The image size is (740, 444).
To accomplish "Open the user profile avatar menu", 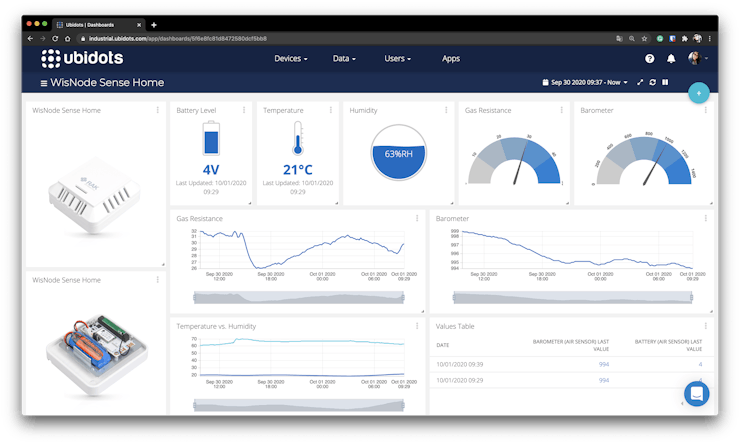I will pos(697,58).
